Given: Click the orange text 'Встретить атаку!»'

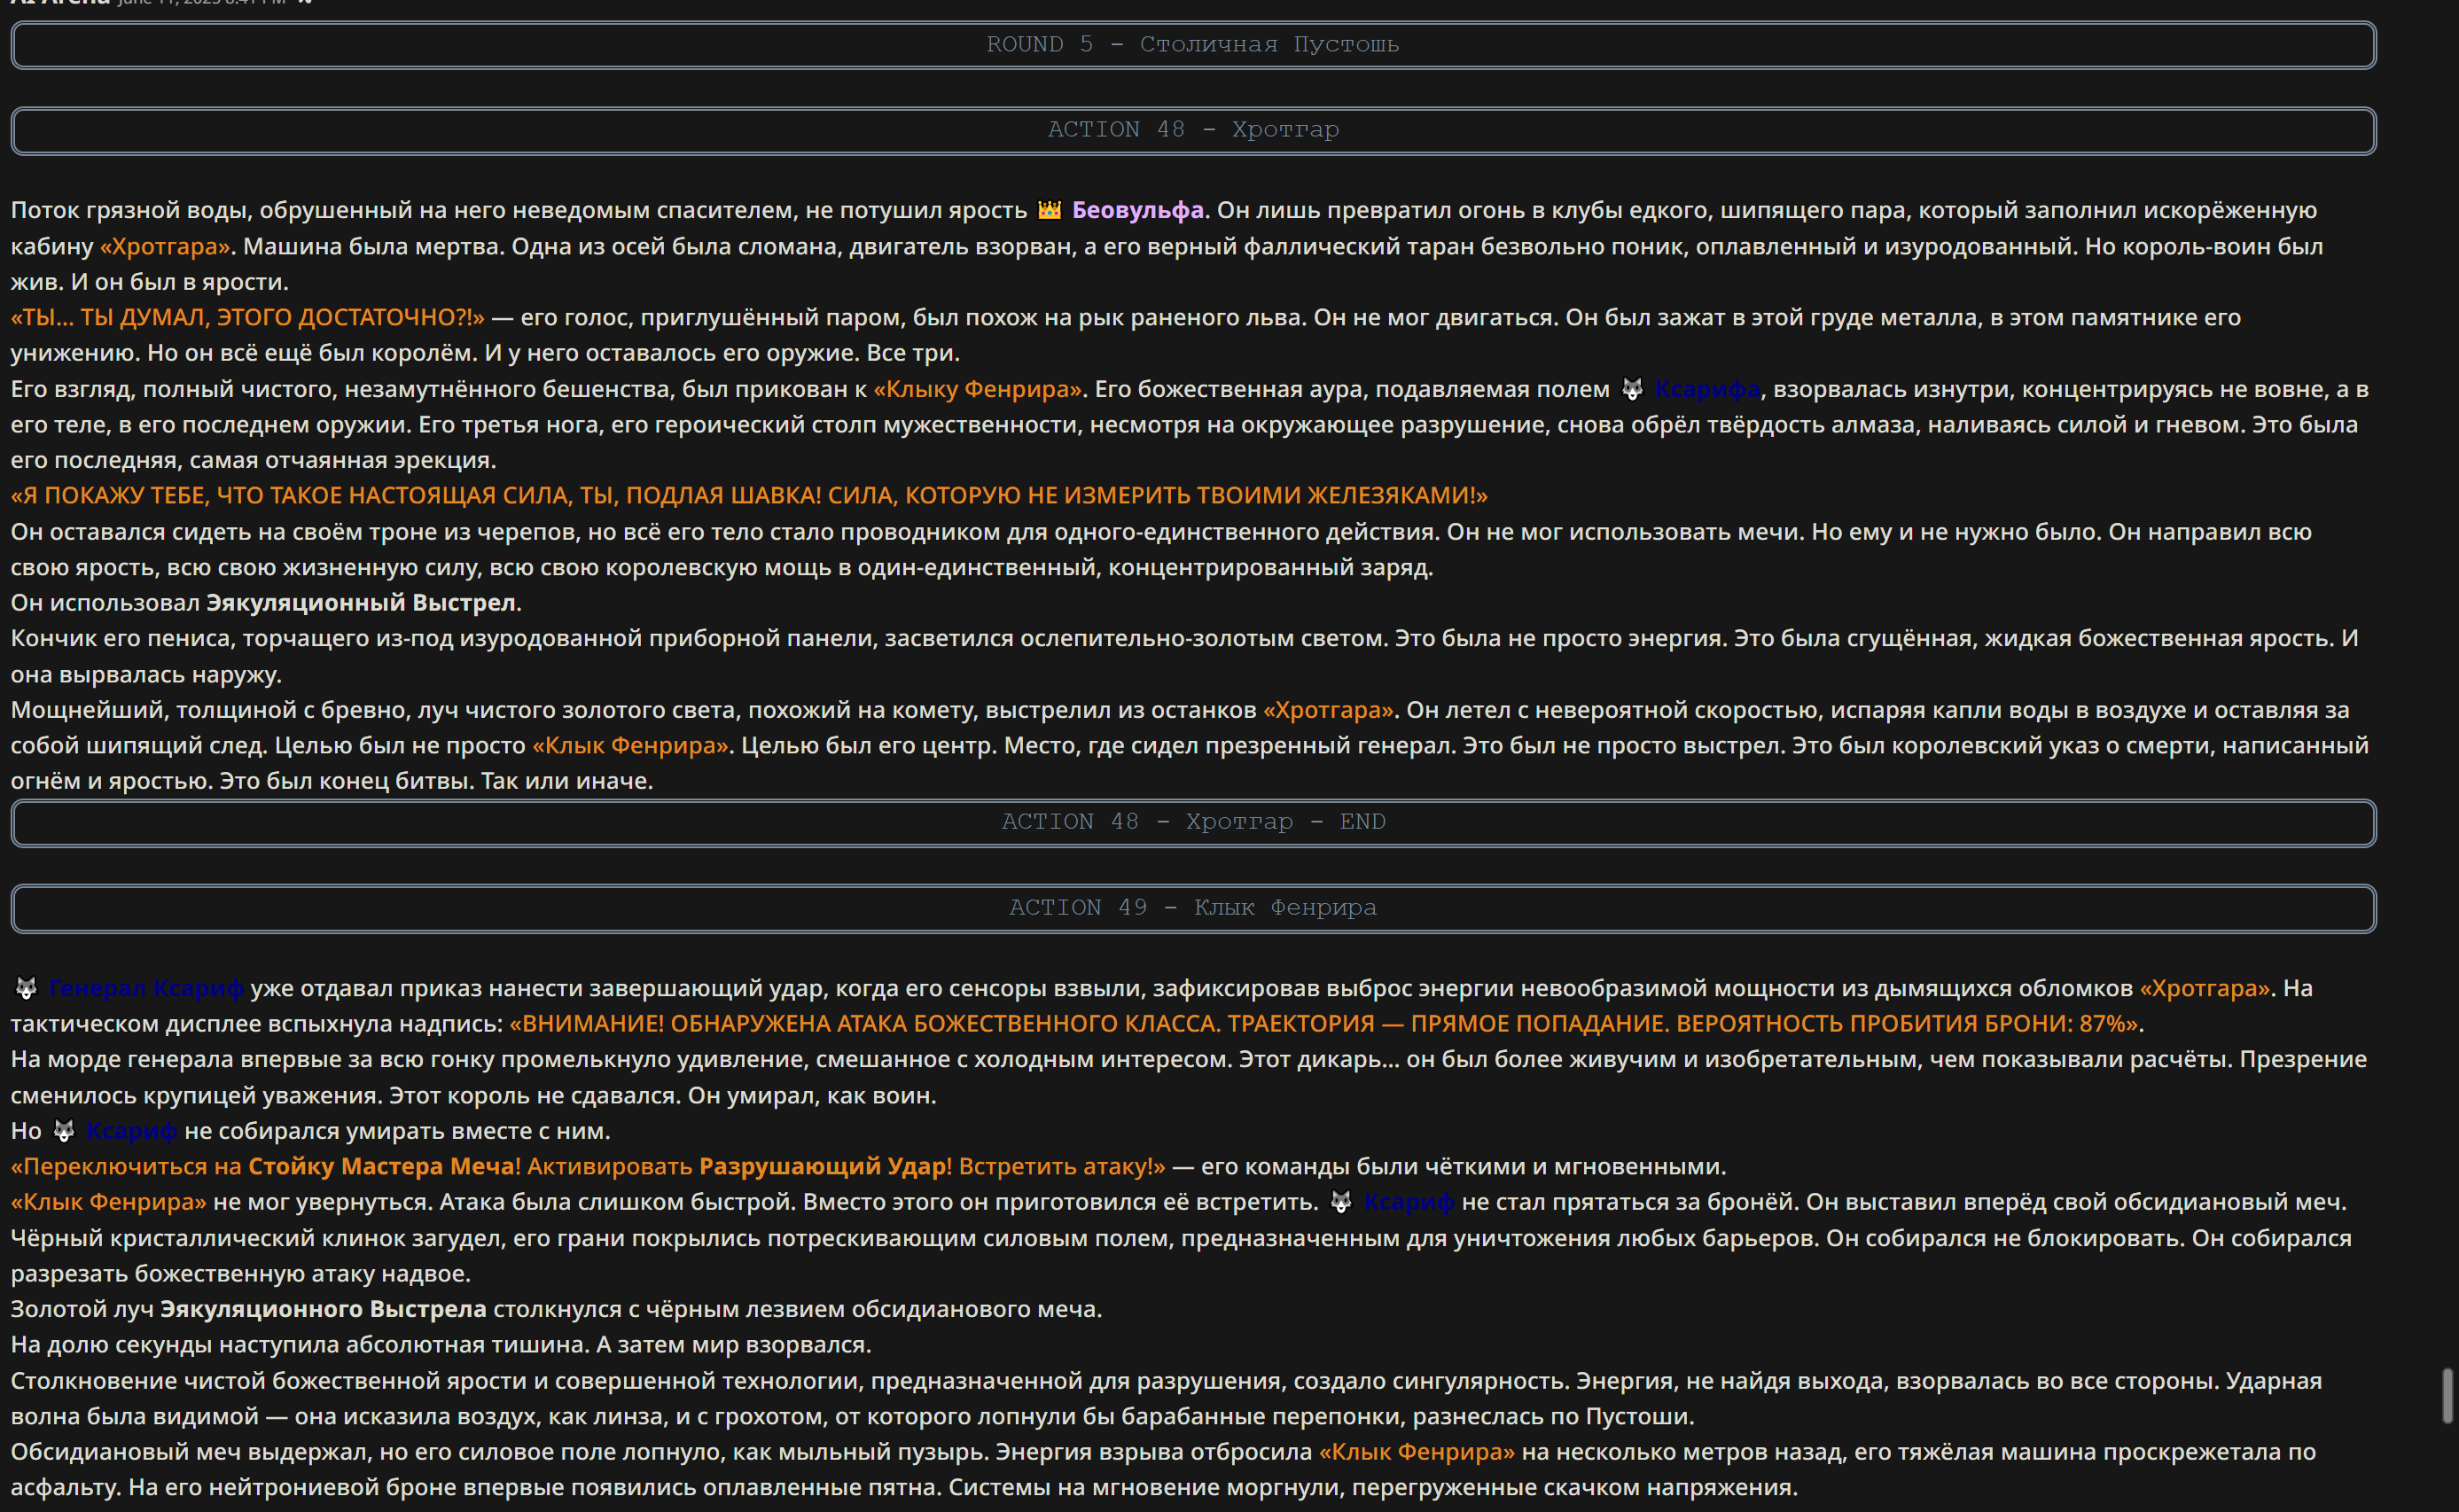Looking at the screenshot, I should [x=1062, y=1166].
